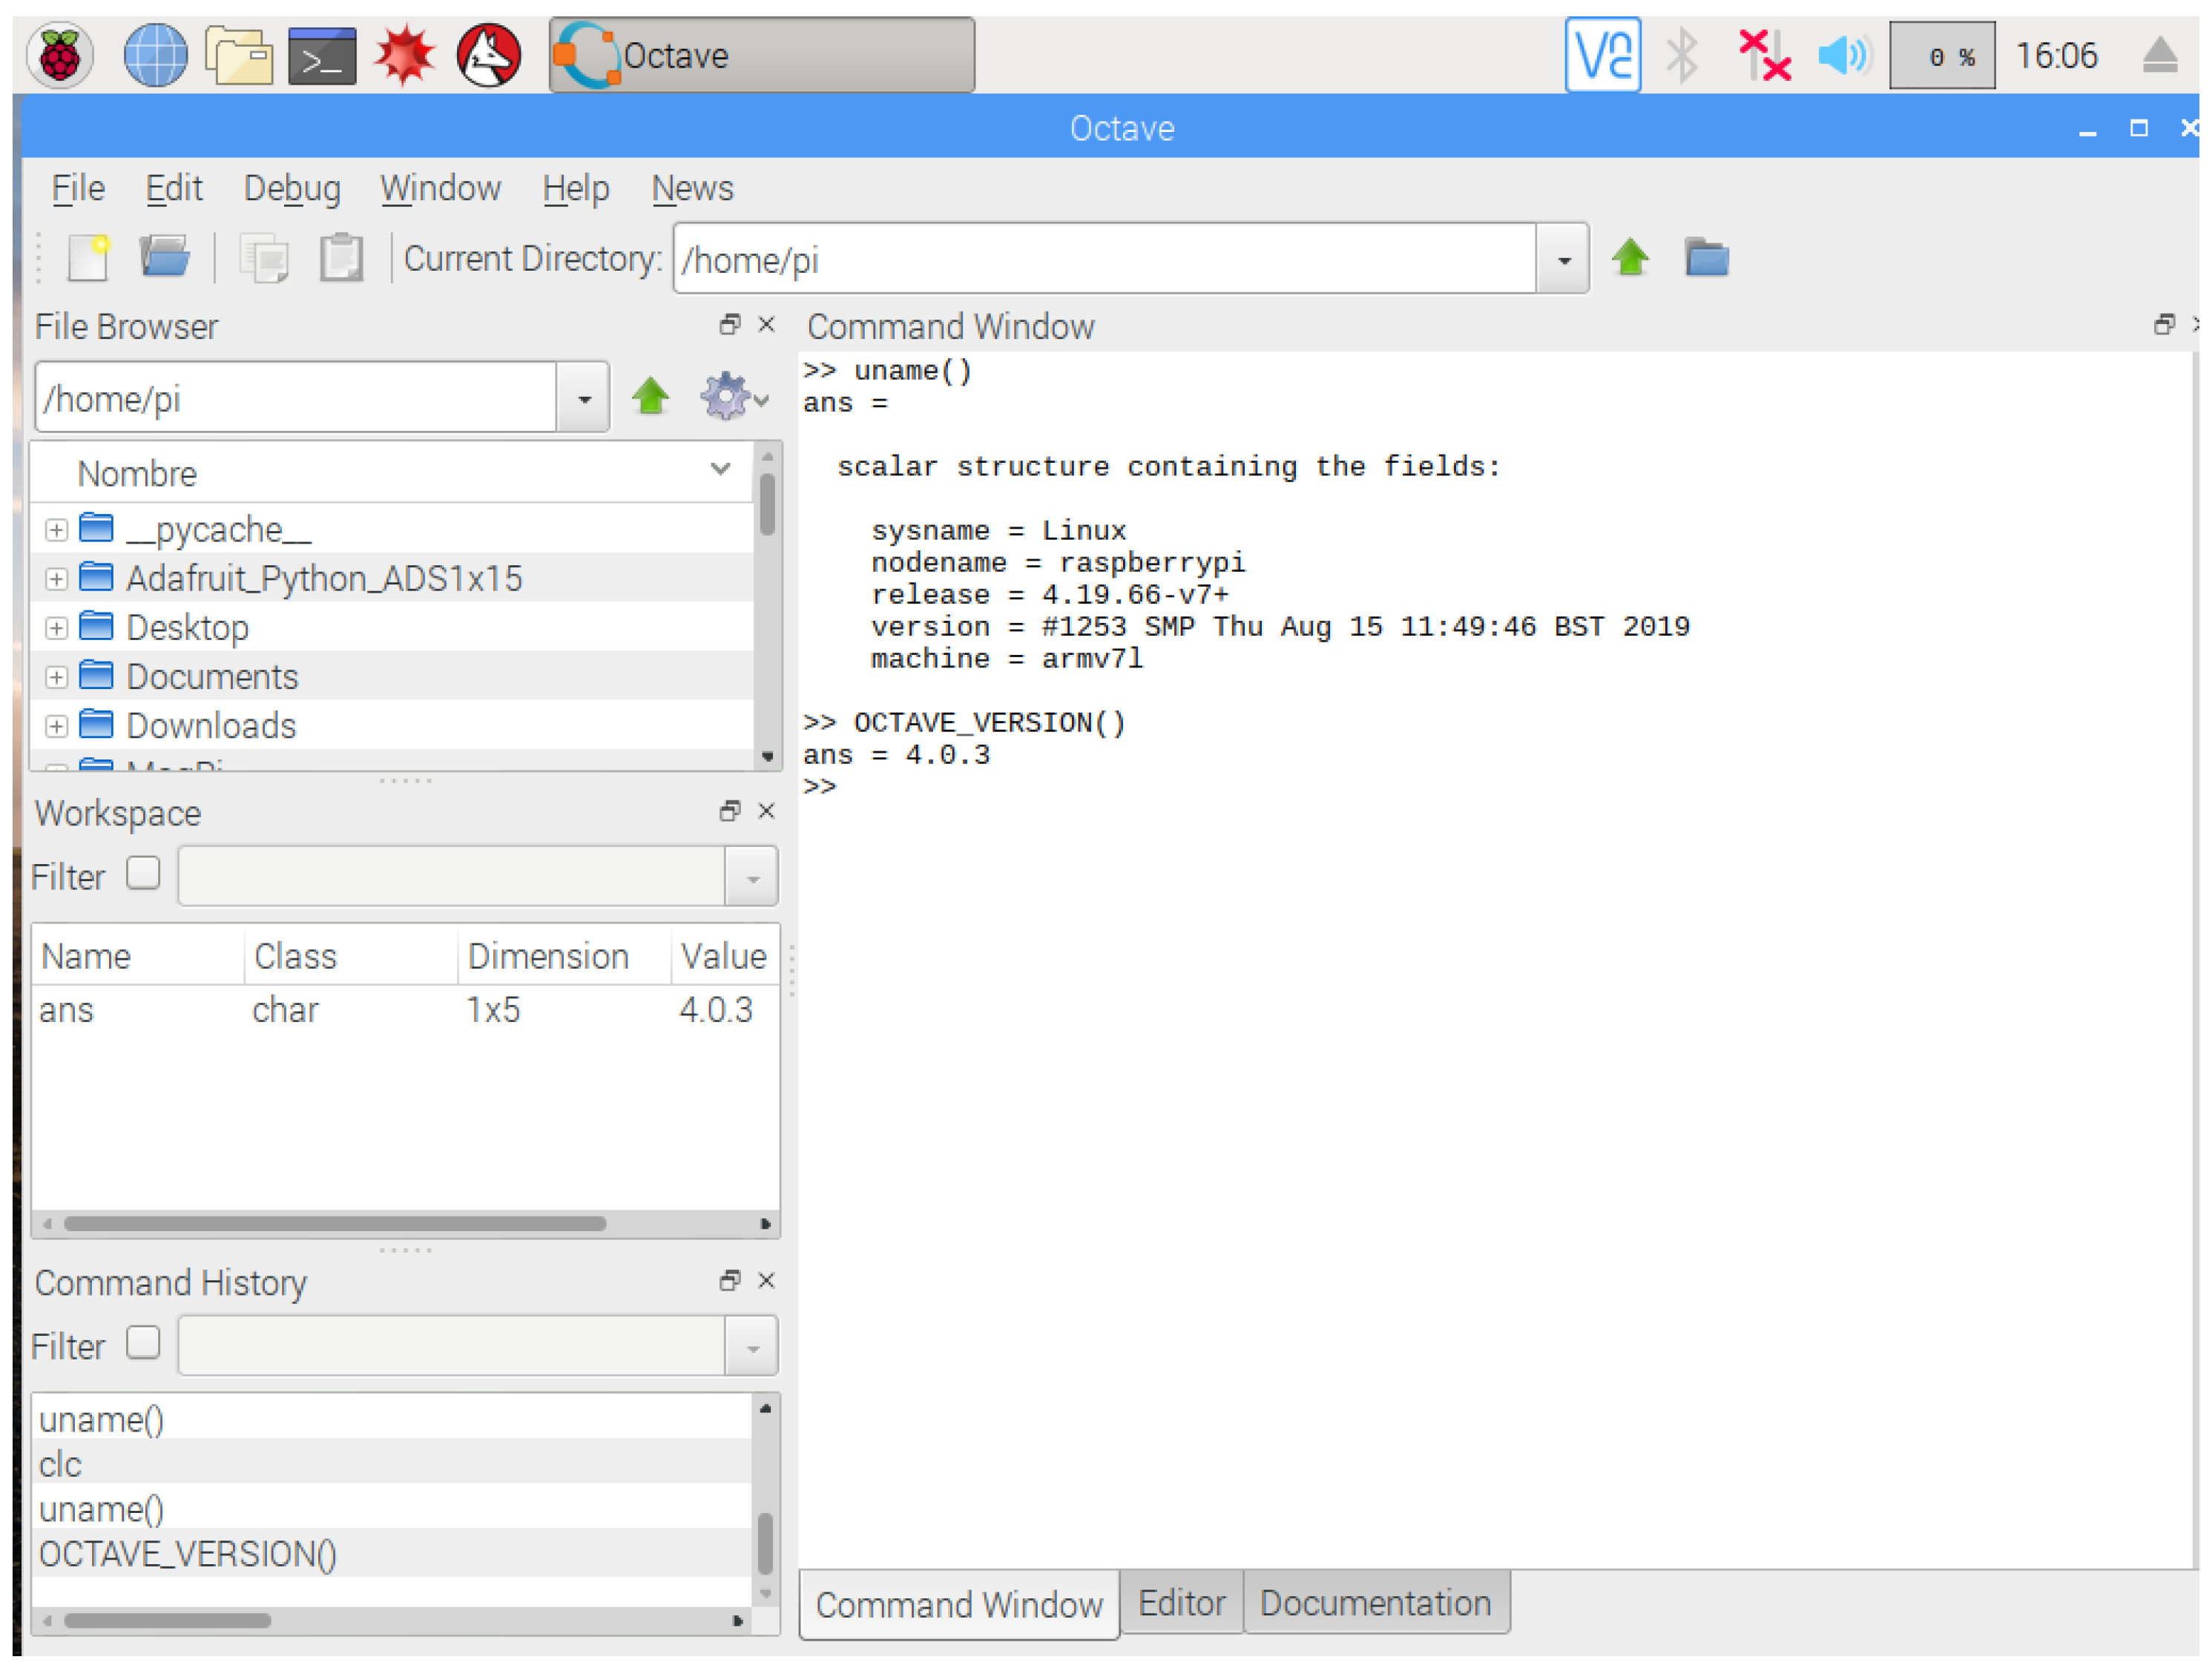The width and height of the screenshot is (2212, 1671).
Task: Enable the Command History filter checkbox
Action: [142, 1343]
